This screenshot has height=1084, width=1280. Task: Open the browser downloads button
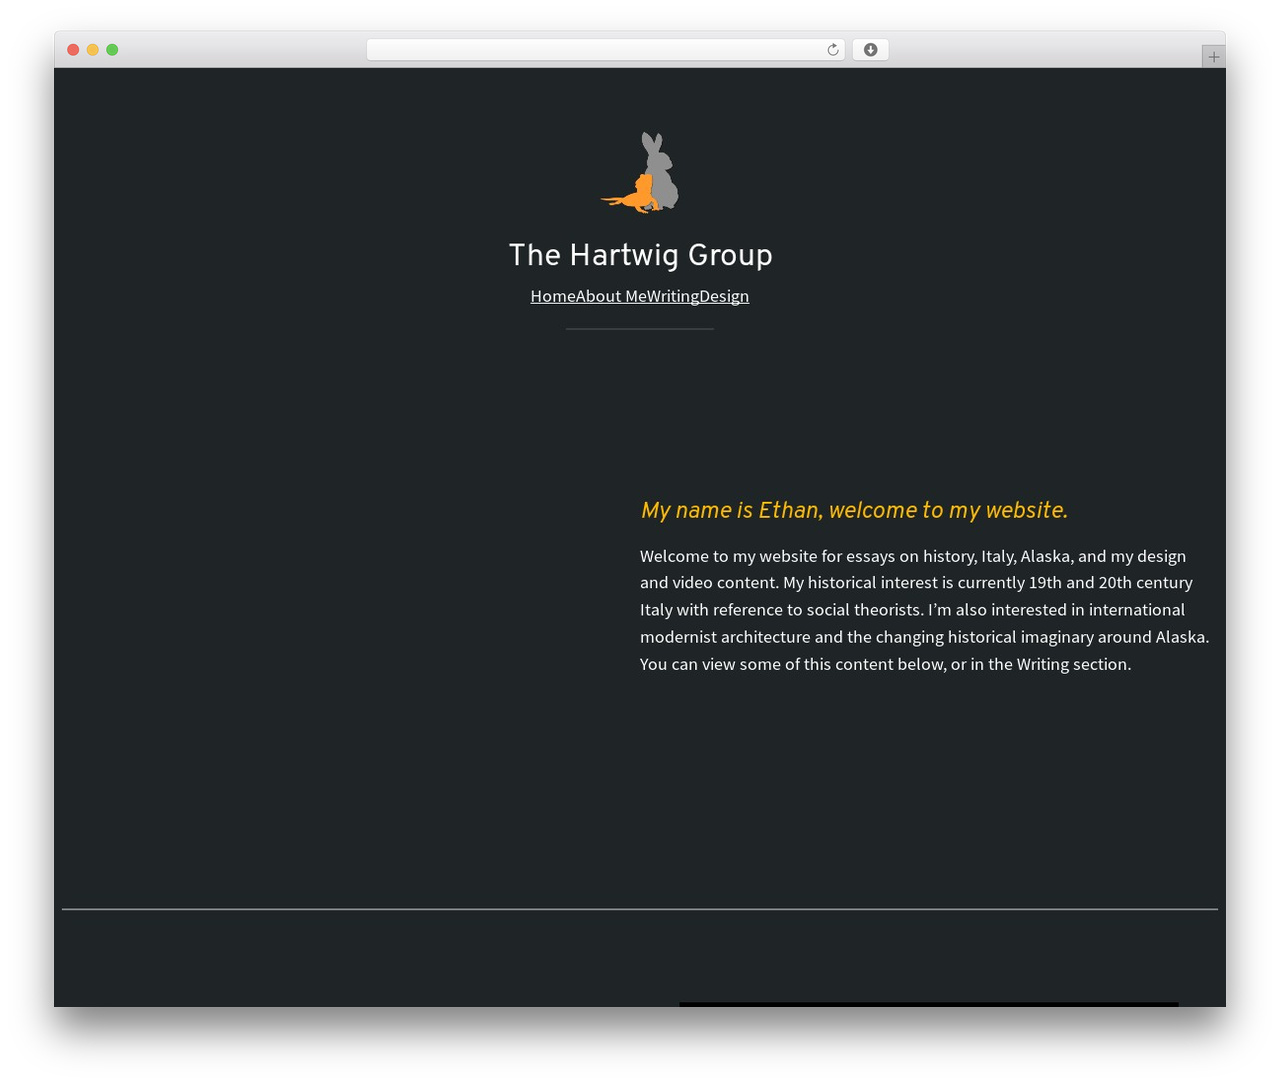click(x=870, y=50)
